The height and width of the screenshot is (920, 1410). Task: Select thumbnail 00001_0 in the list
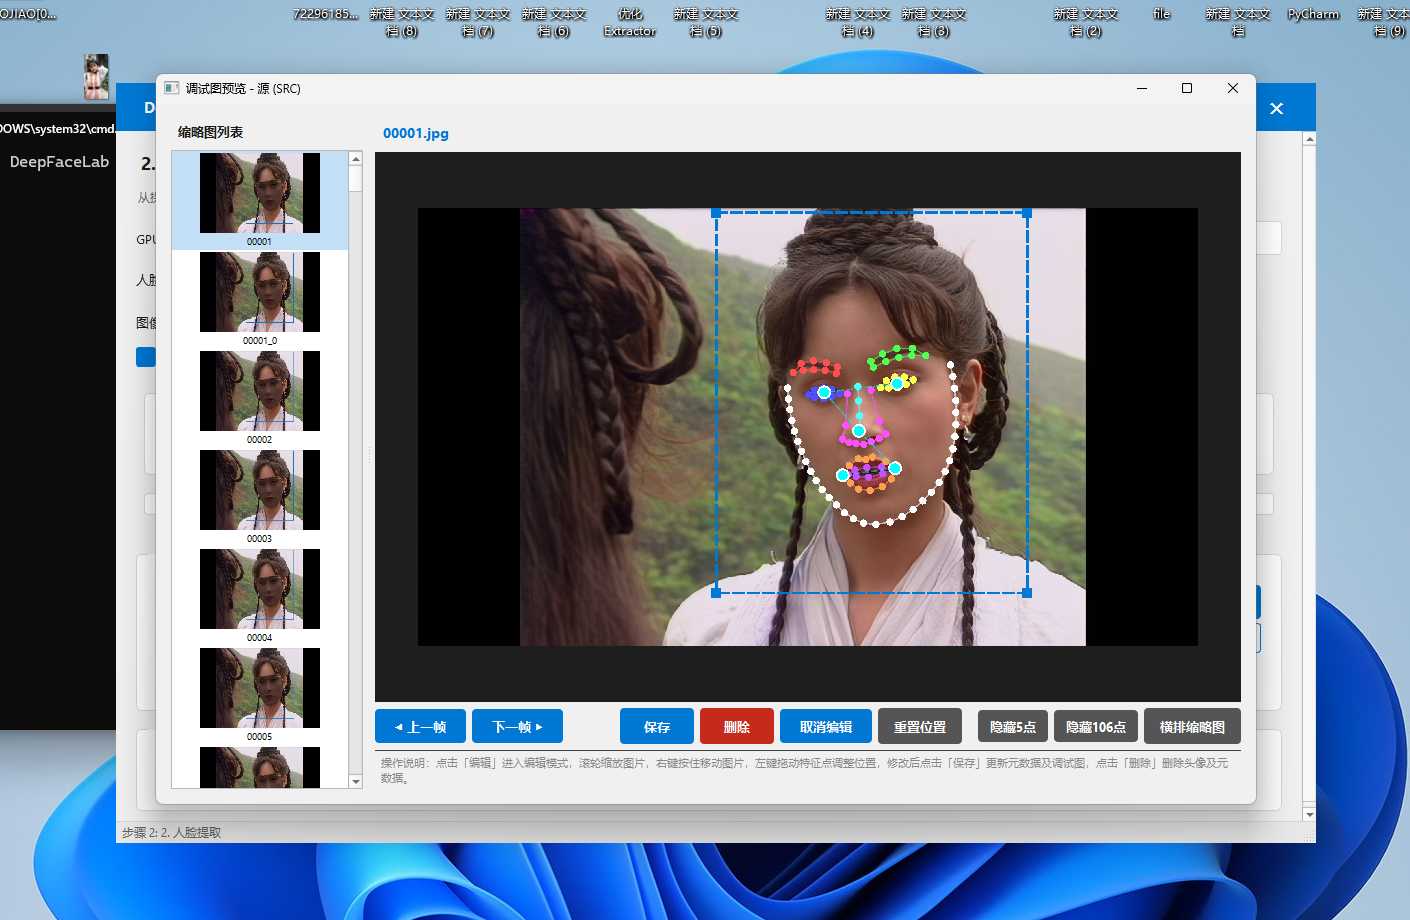[260, 298]
